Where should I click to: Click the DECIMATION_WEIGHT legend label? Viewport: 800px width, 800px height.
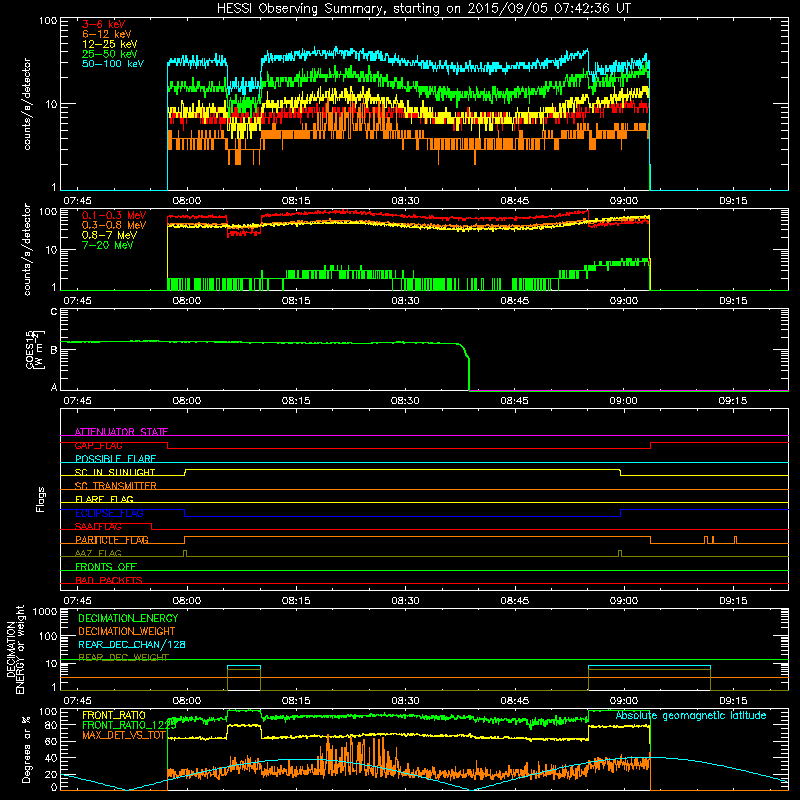click(127, 631)
